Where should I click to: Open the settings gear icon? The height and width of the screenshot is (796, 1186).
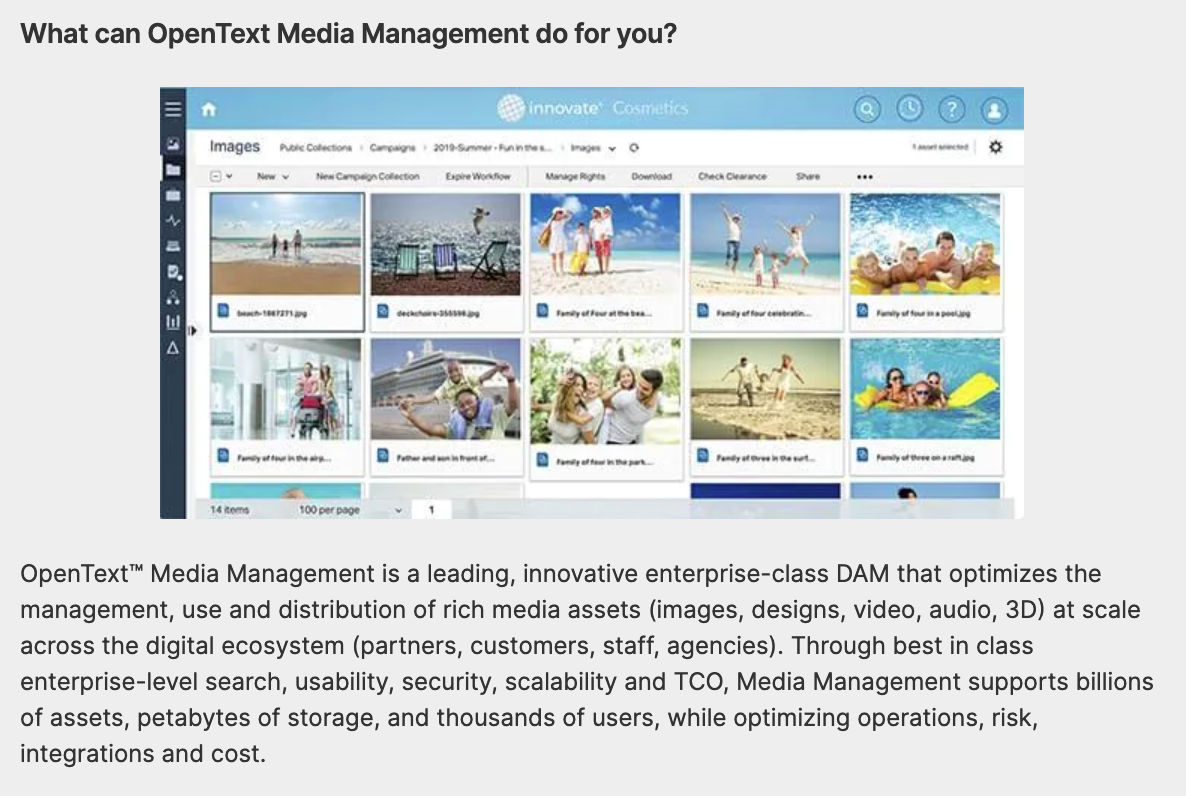pyautogui.click(x=995, y=147)
